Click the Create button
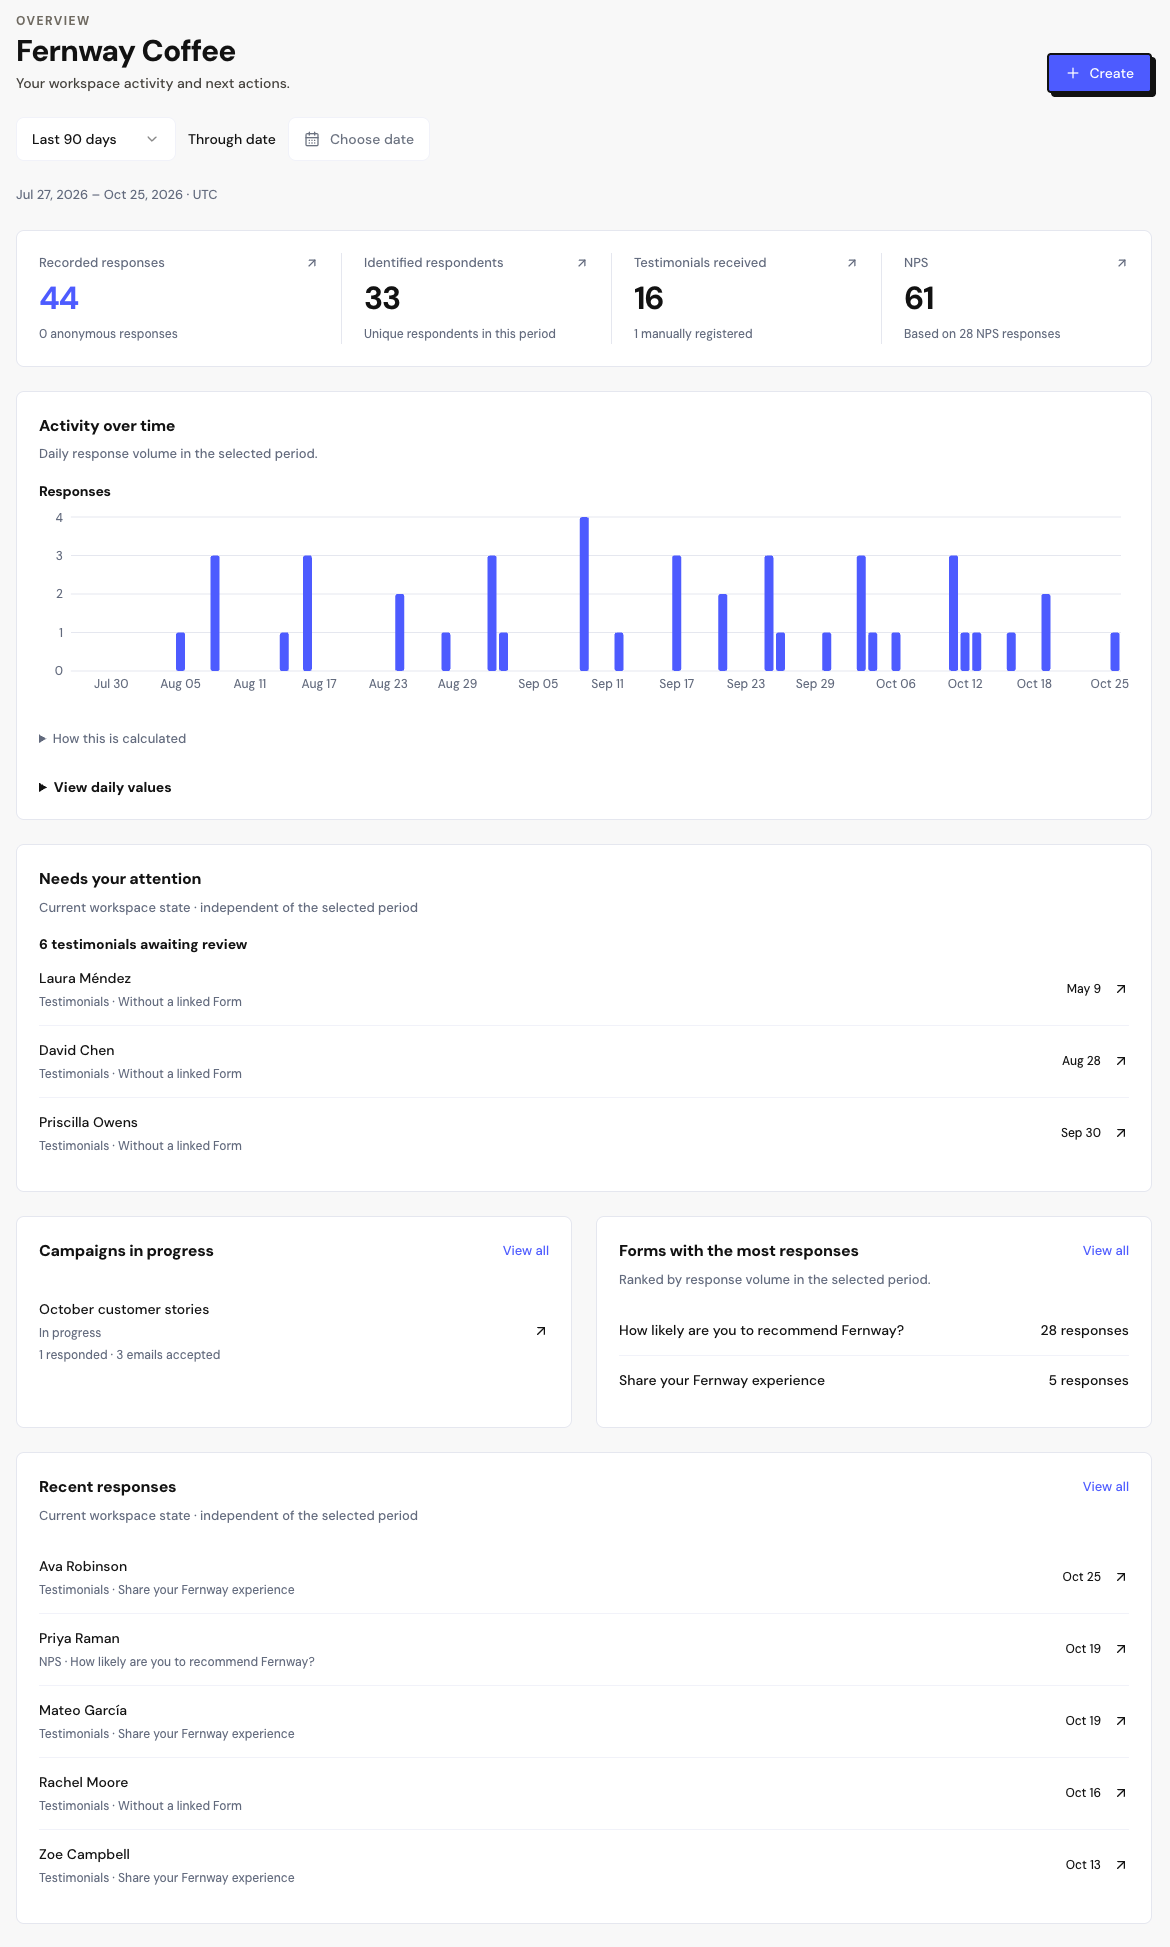Viewport: 1170px width, 1947px height. (x=1099, y=73)
